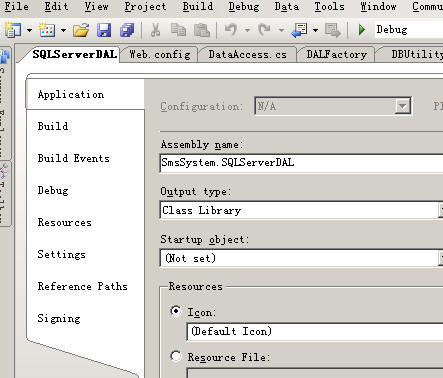Click the Navigate Backward icon
Viewport: 443px width, 378px height.
pyautogui.click(x=299, y=30)
